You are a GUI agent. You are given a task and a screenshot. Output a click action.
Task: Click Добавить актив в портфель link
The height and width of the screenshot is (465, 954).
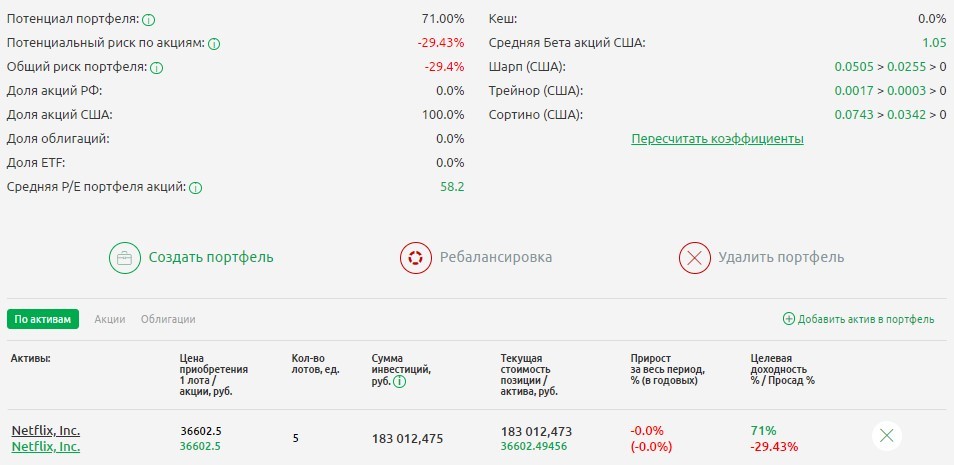pyautogui.click(x=866, y=320)
